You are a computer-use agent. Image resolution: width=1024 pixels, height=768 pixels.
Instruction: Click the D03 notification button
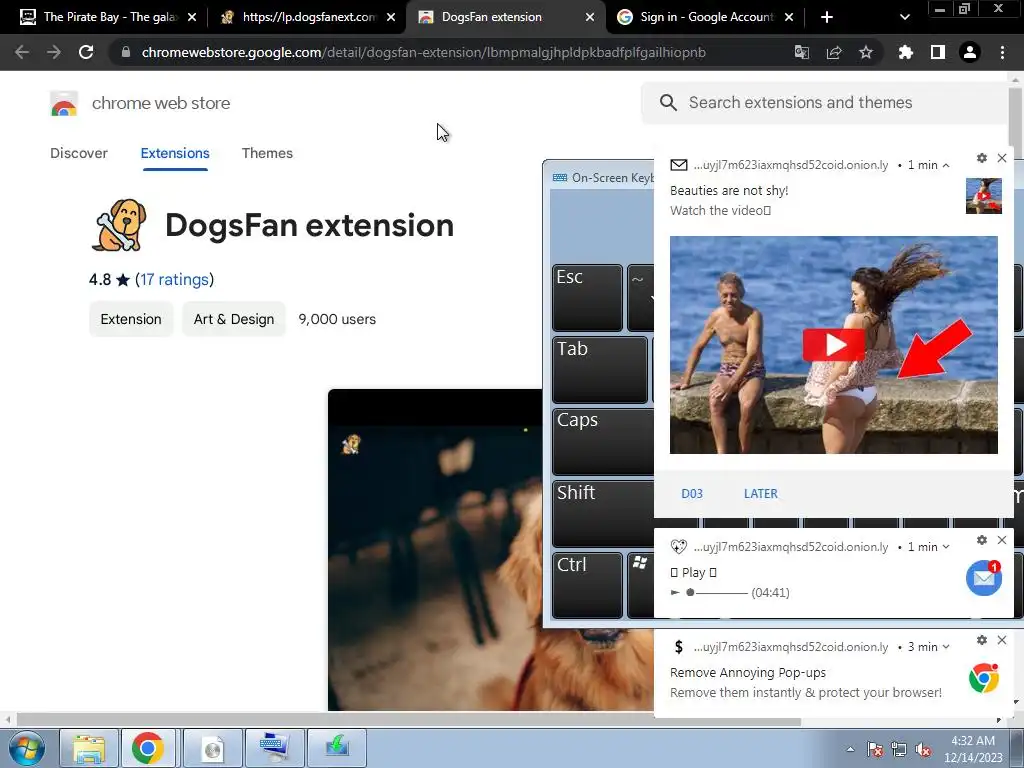click(692, 494)
